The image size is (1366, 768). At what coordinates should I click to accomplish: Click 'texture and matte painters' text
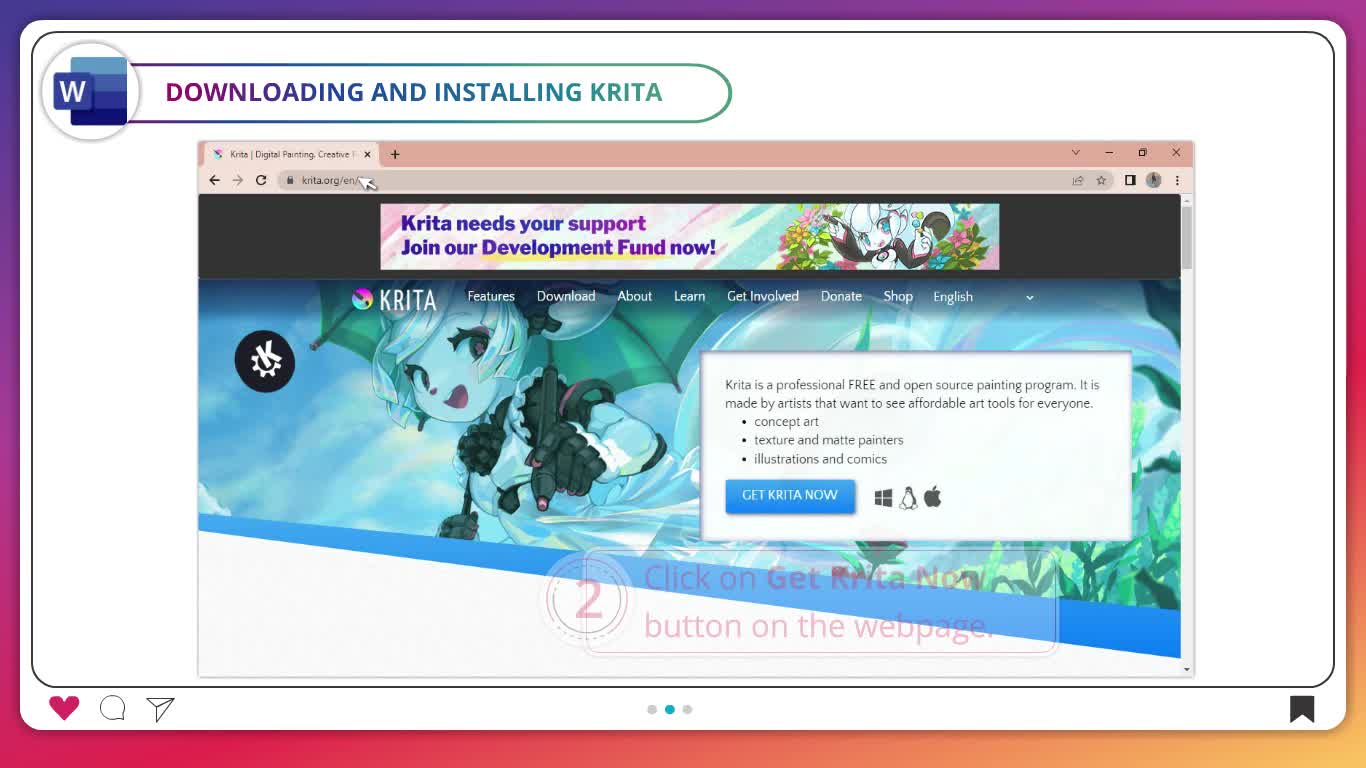coord(828,440)
